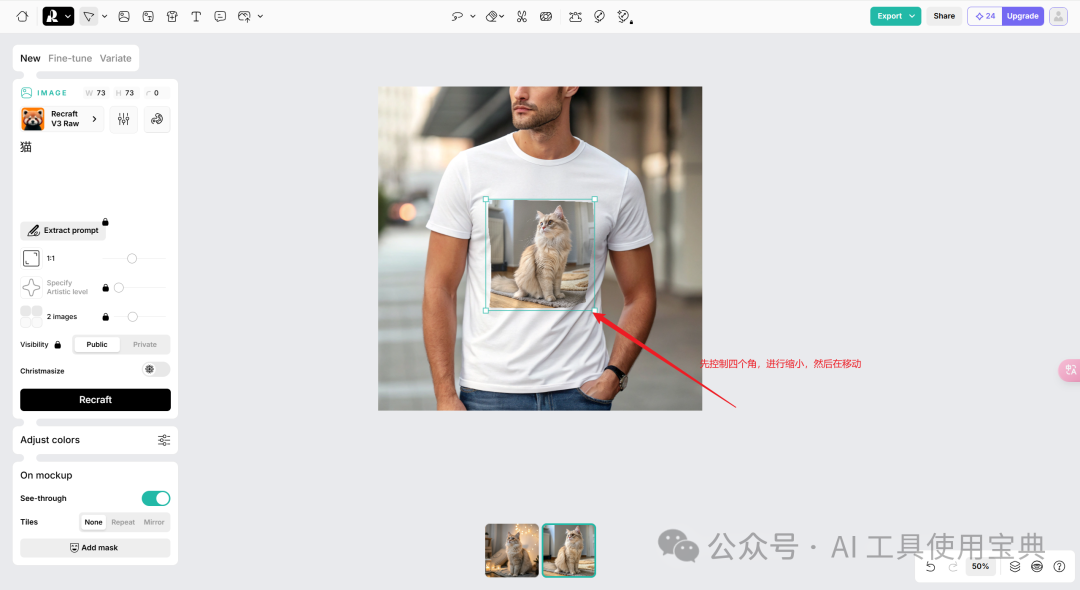Image resolution: width=1080 pixels, height=590 pixels.
Task: Click the undo arrow near the zoom control
Action: (930, 566)
